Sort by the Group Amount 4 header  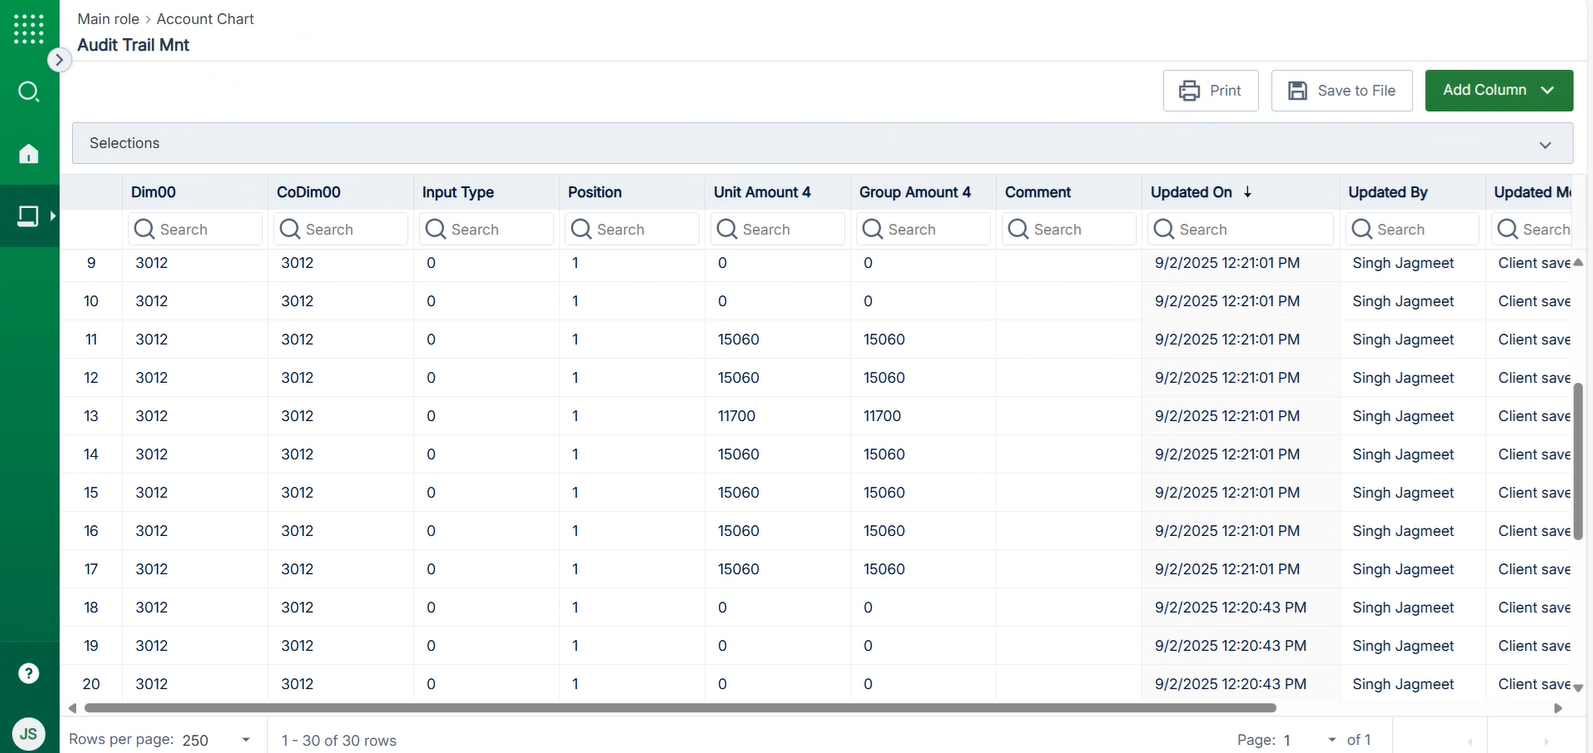pyautogui.click(x=915, y=192)
